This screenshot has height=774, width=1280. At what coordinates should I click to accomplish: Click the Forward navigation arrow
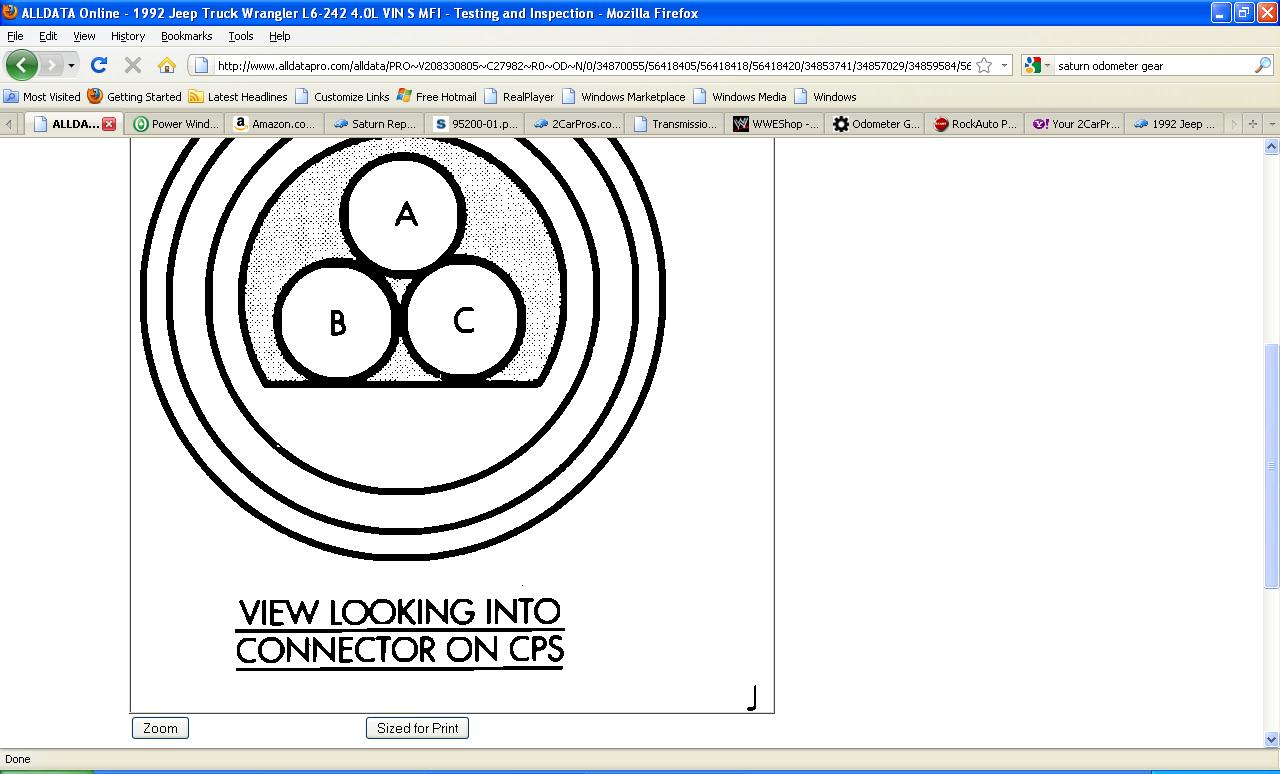(x=51, y=65)
